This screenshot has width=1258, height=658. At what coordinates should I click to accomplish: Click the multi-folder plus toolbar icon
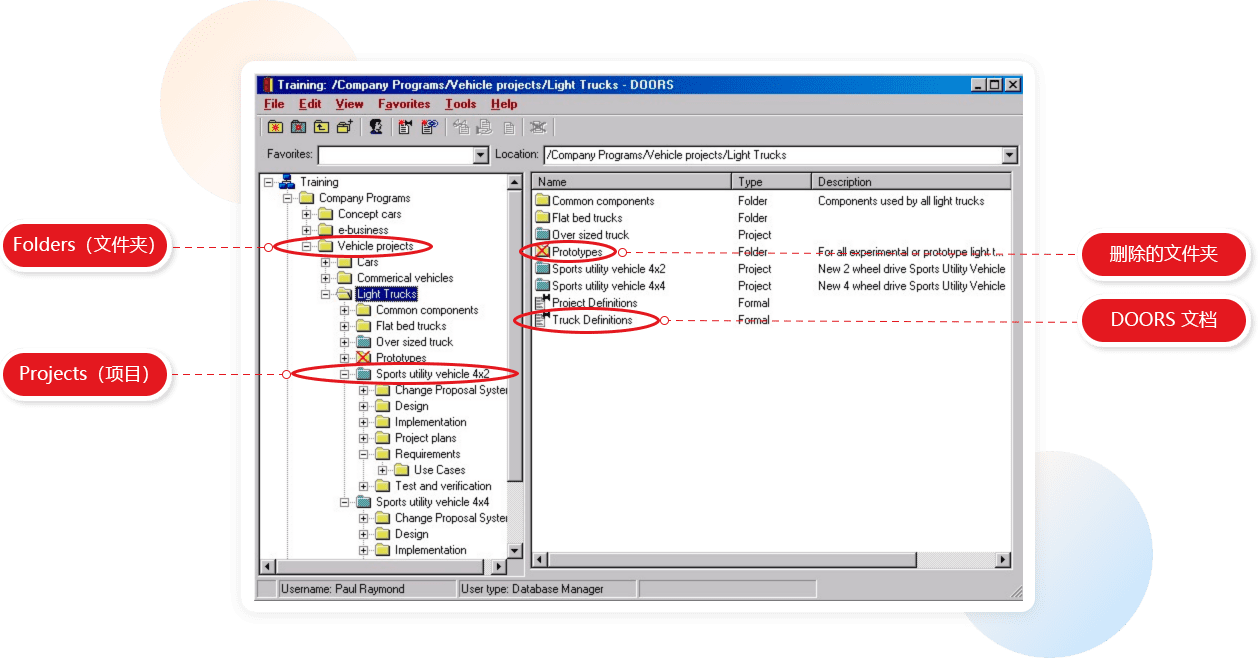pyautogui.click(x=344, y=127)
